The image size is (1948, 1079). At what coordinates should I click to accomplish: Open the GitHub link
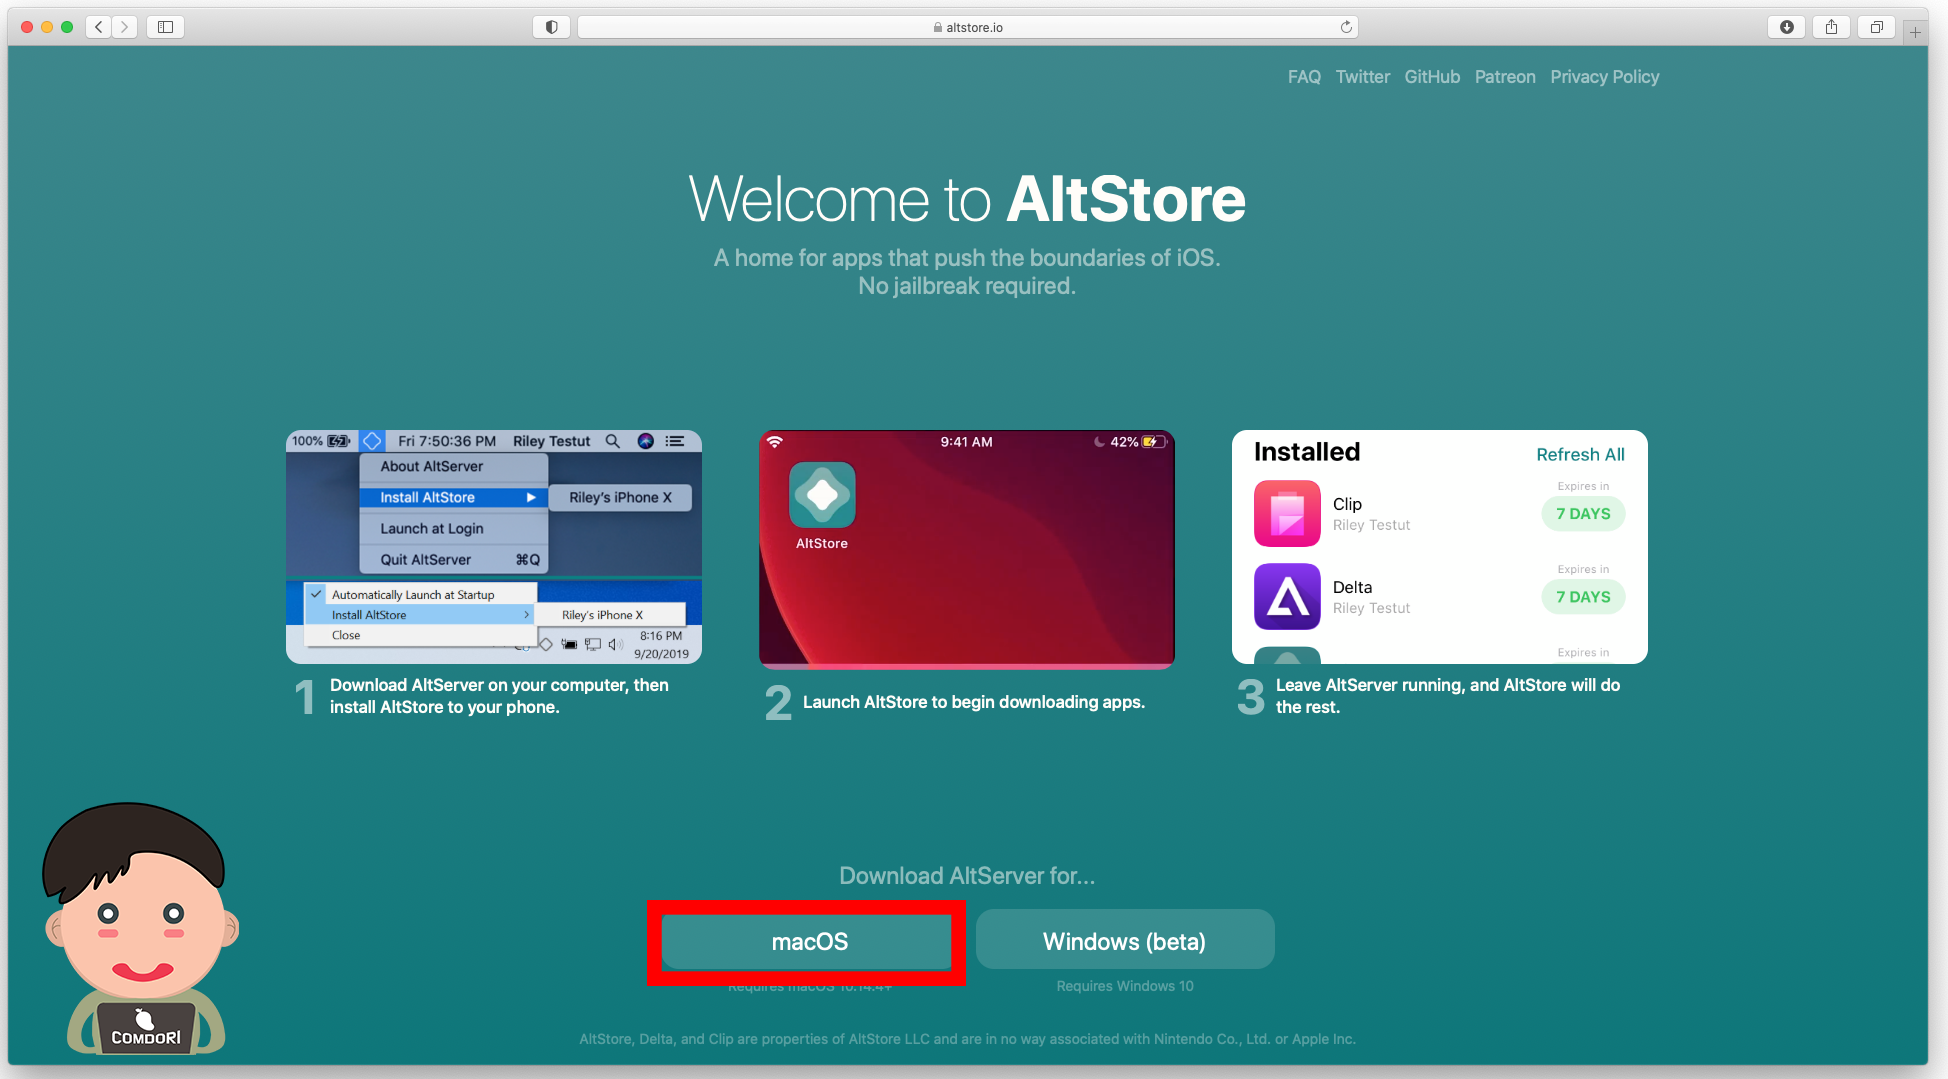(x=1432, y=77)
